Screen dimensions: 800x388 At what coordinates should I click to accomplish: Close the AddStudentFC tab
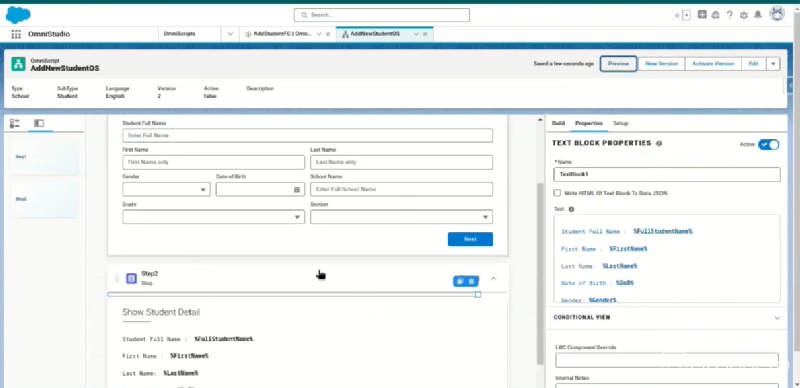pyautogui.click(x=328, y=34)
